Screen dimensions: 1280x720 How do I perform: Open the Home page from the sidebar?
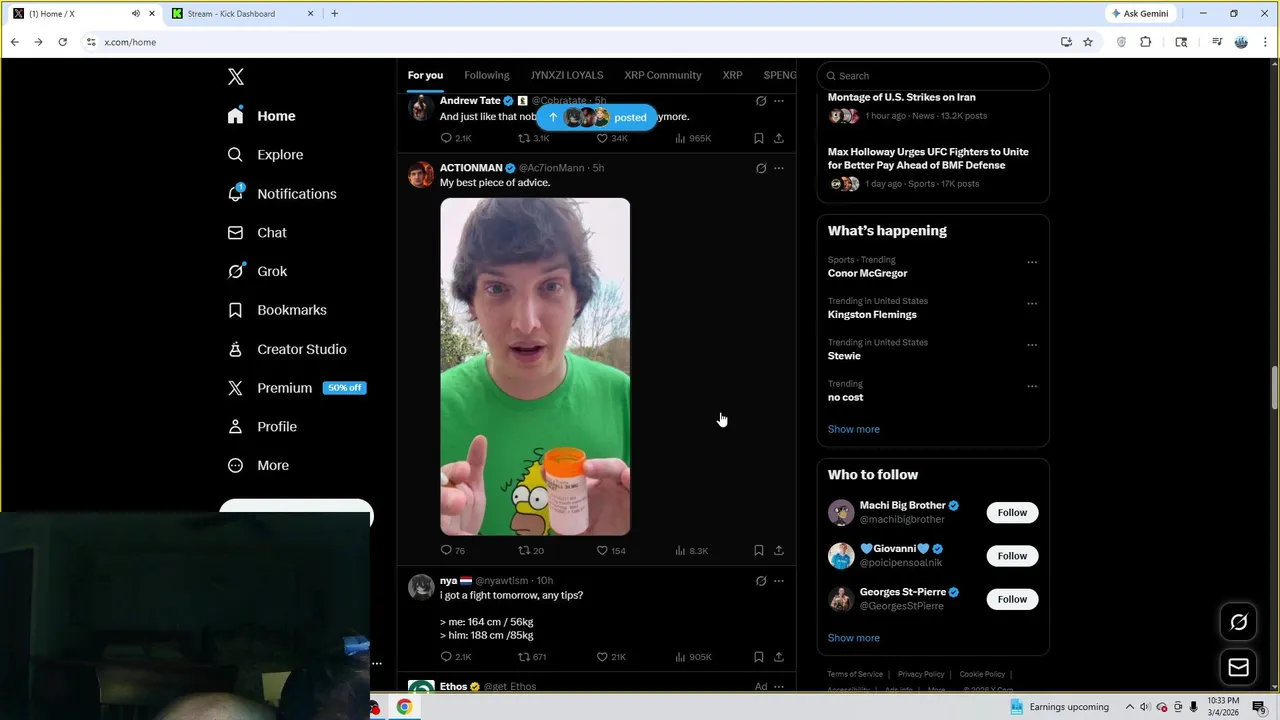[x=261, y=116]
